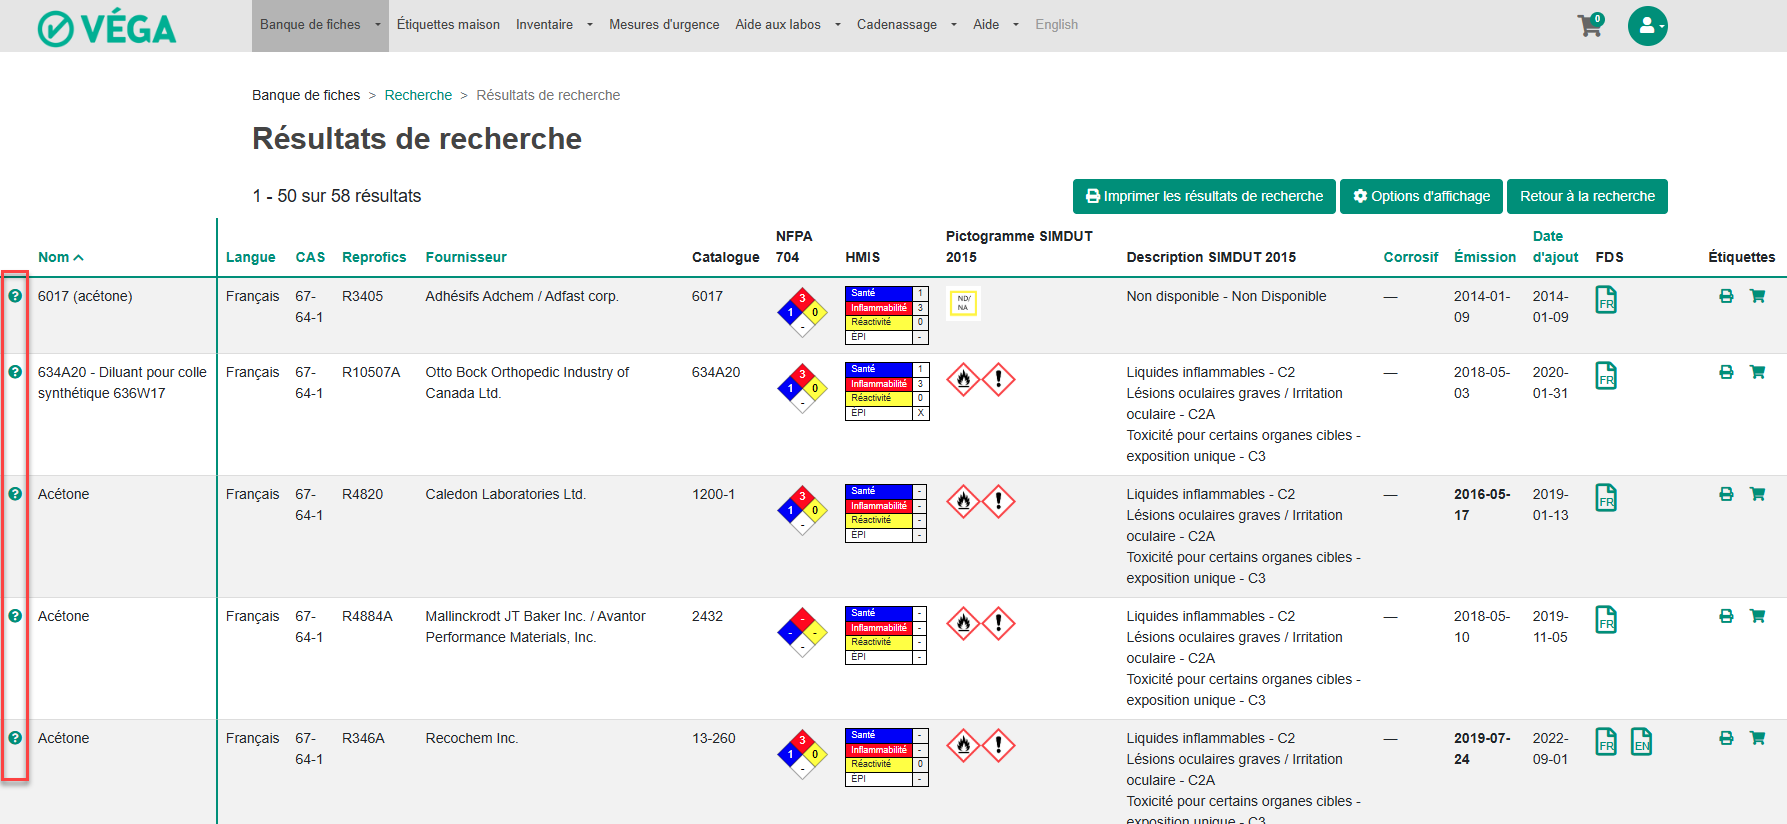Sort results by the Fournisseur column
This screenshot has width=1787, height=824.
tap(466, 257)
